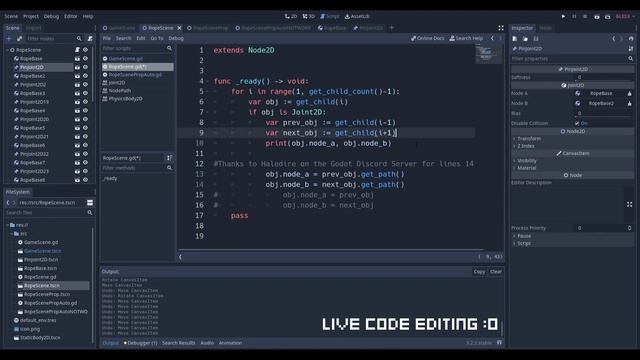Play the current scene
The width and height of the screenshot is (640, 360).
click(597, 16)
